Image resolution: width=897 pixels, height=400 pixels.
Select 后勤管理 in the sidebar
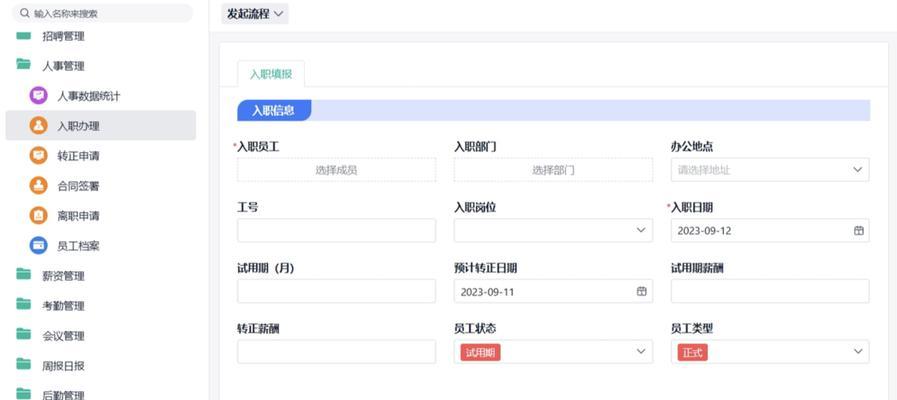[63, 394]
